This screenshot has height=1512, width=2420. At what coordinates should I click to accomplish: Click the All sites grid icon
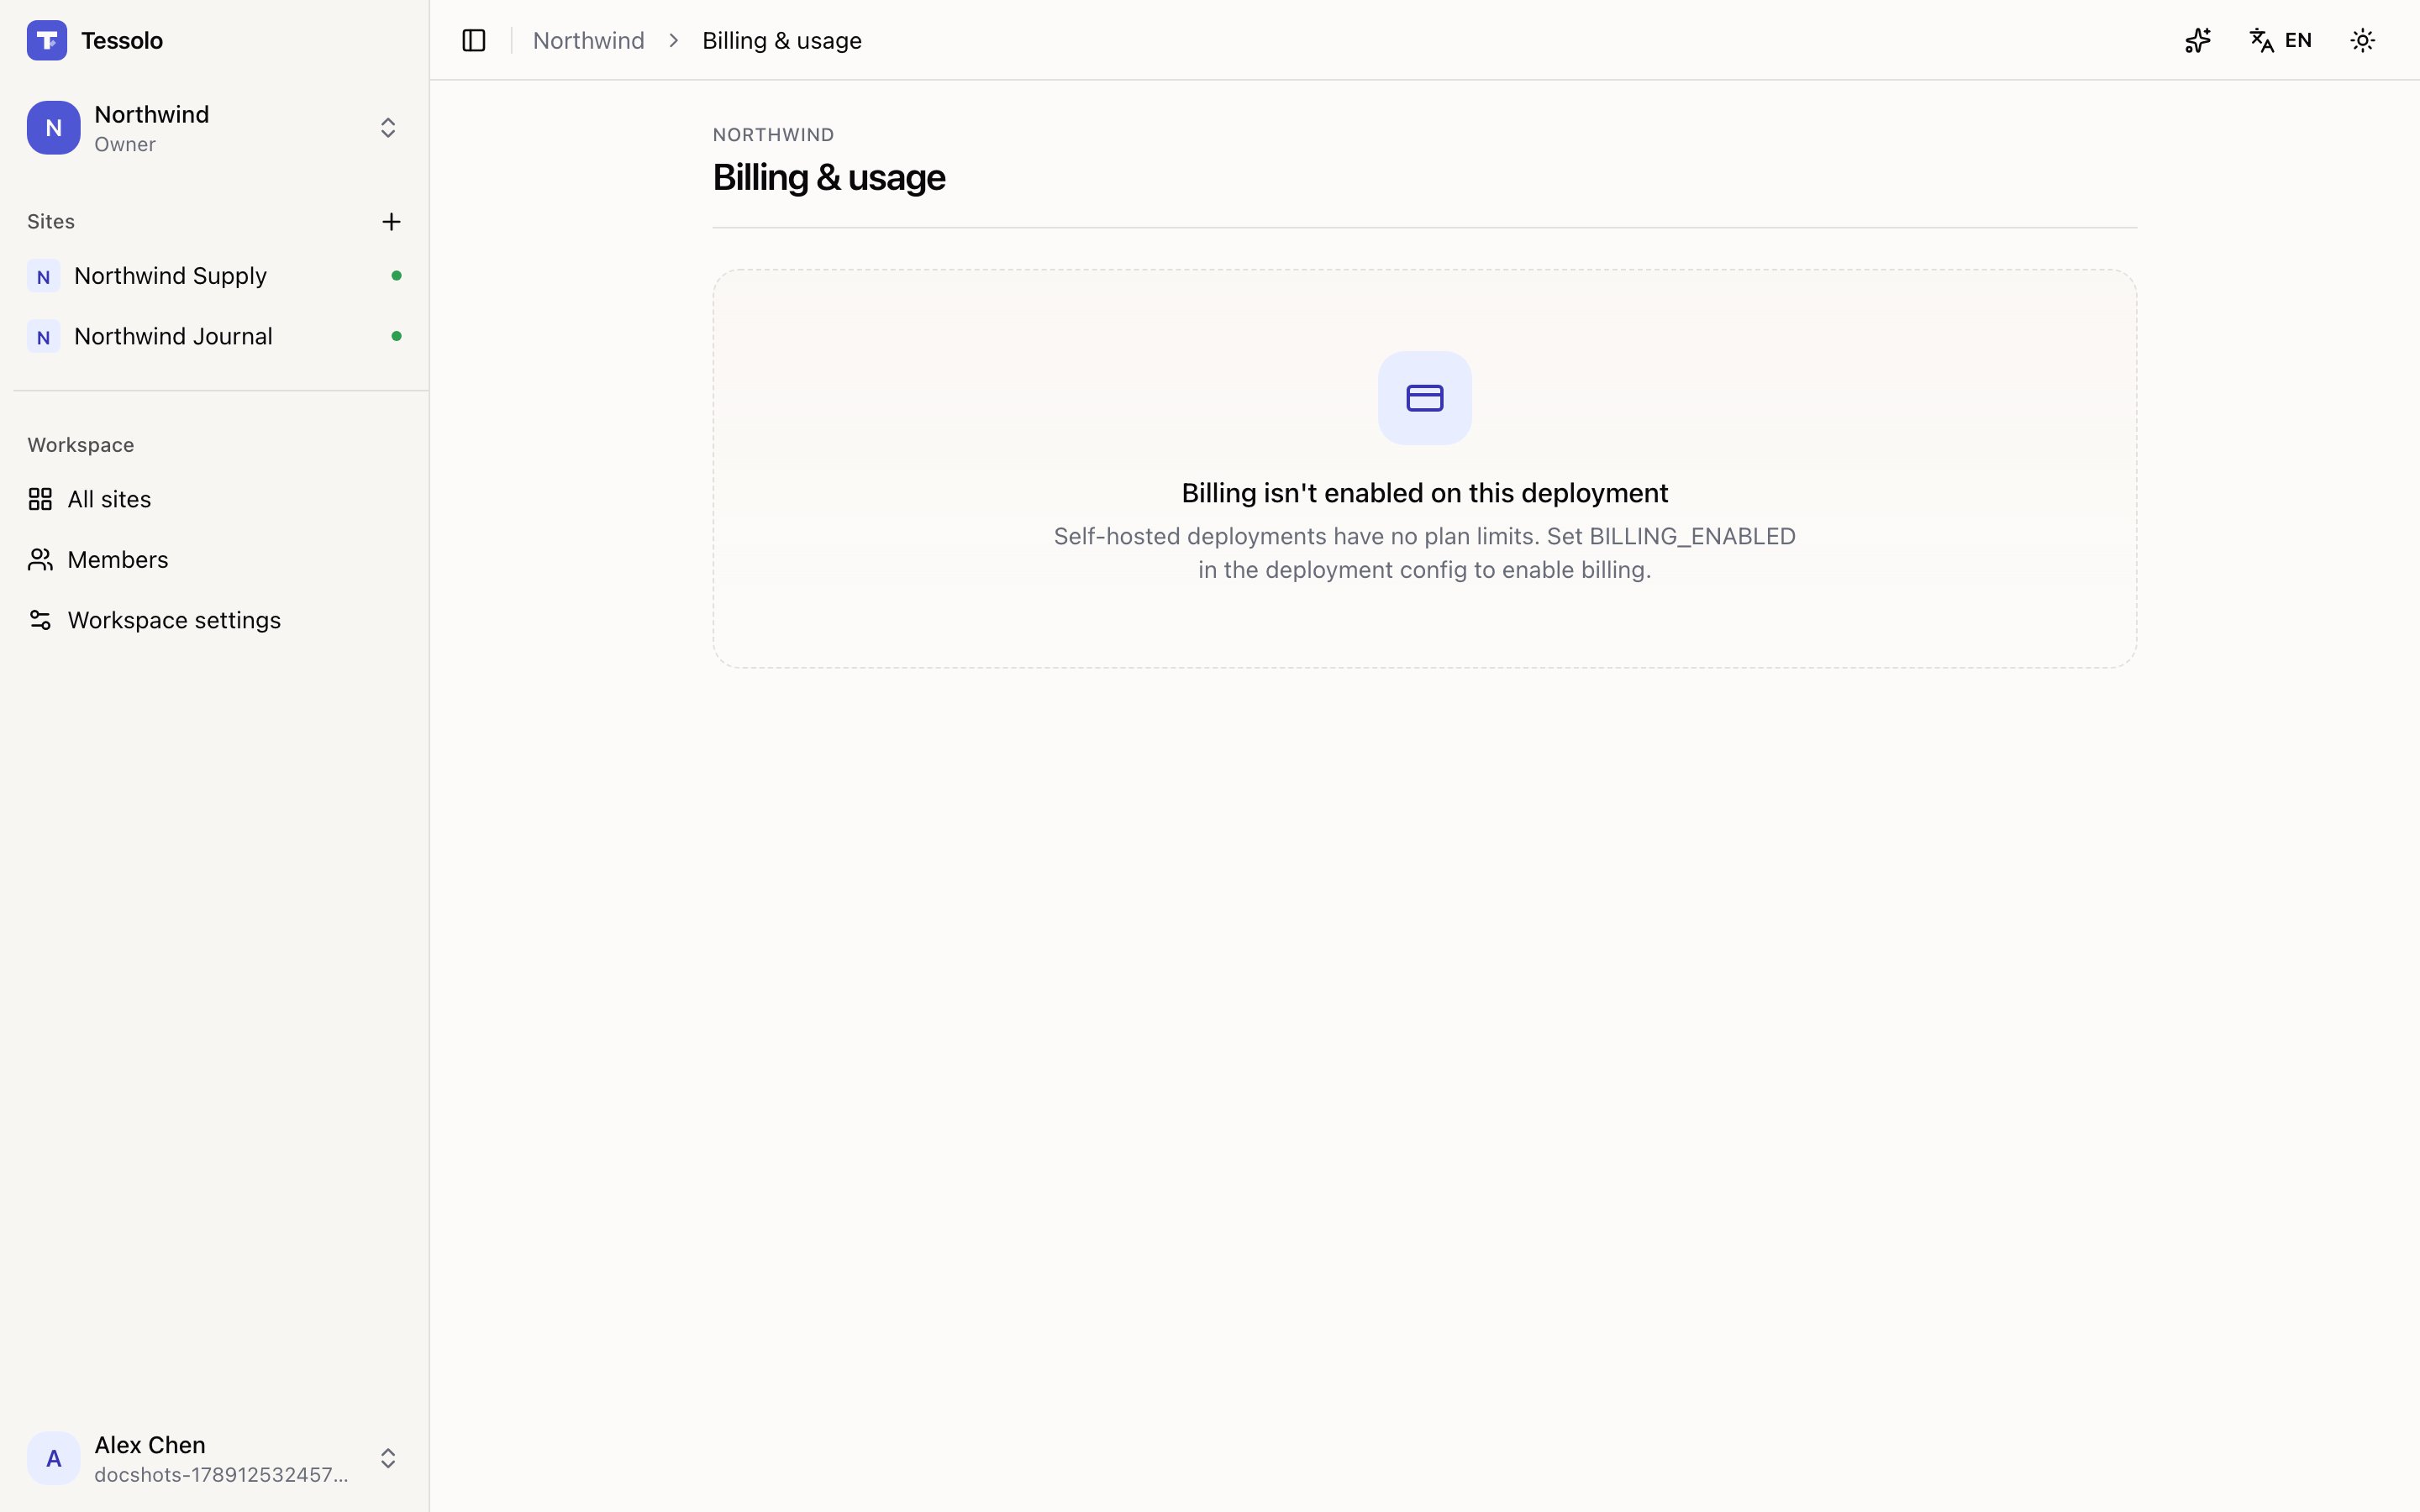tap(40, 499)
